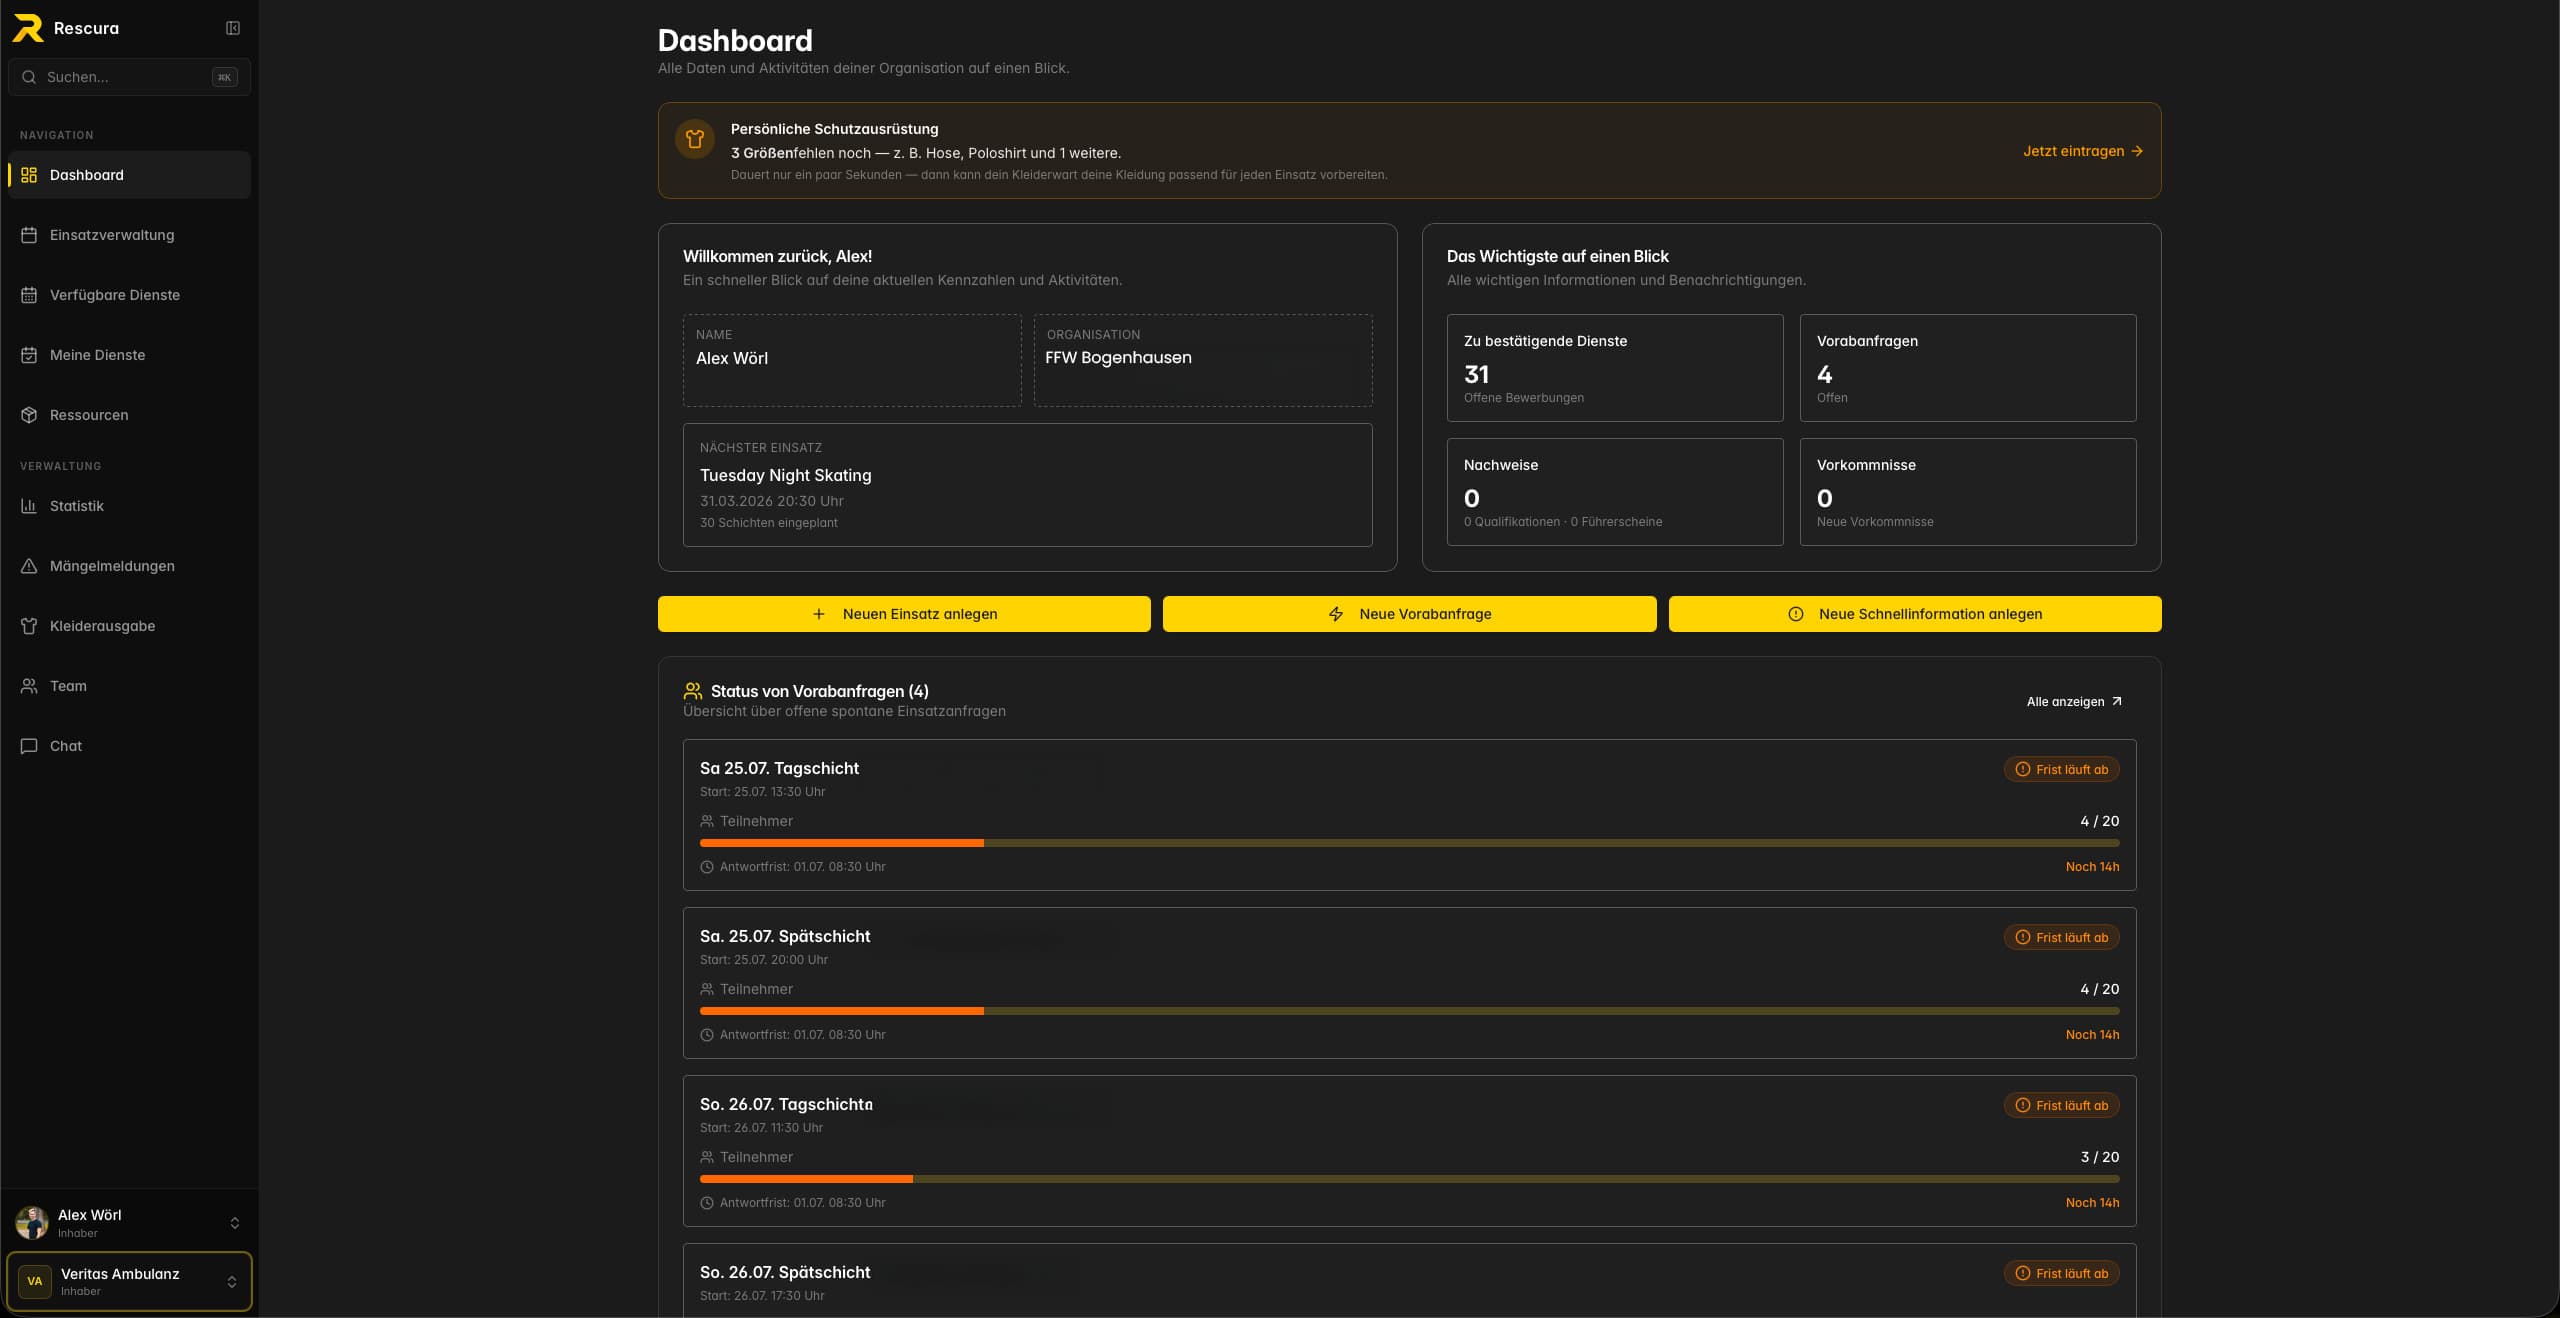Open the Vorabanfragen card showing 4

point(1968,368)
